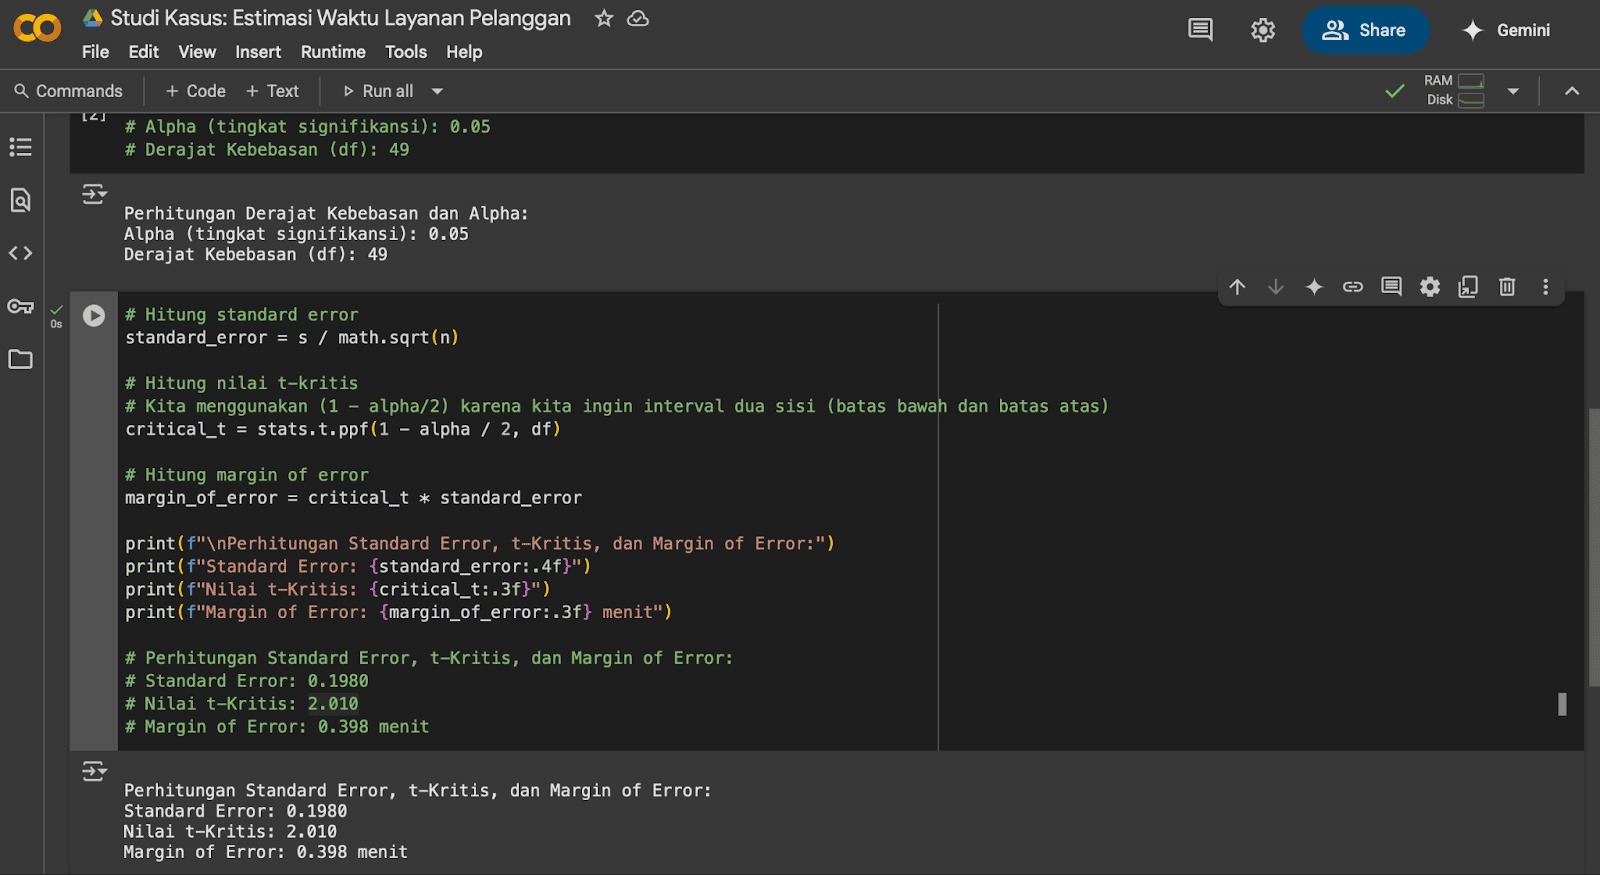This screenshot has width=1600, height=875.
Task: Add a new Code cell
Action: coord(196,91)
